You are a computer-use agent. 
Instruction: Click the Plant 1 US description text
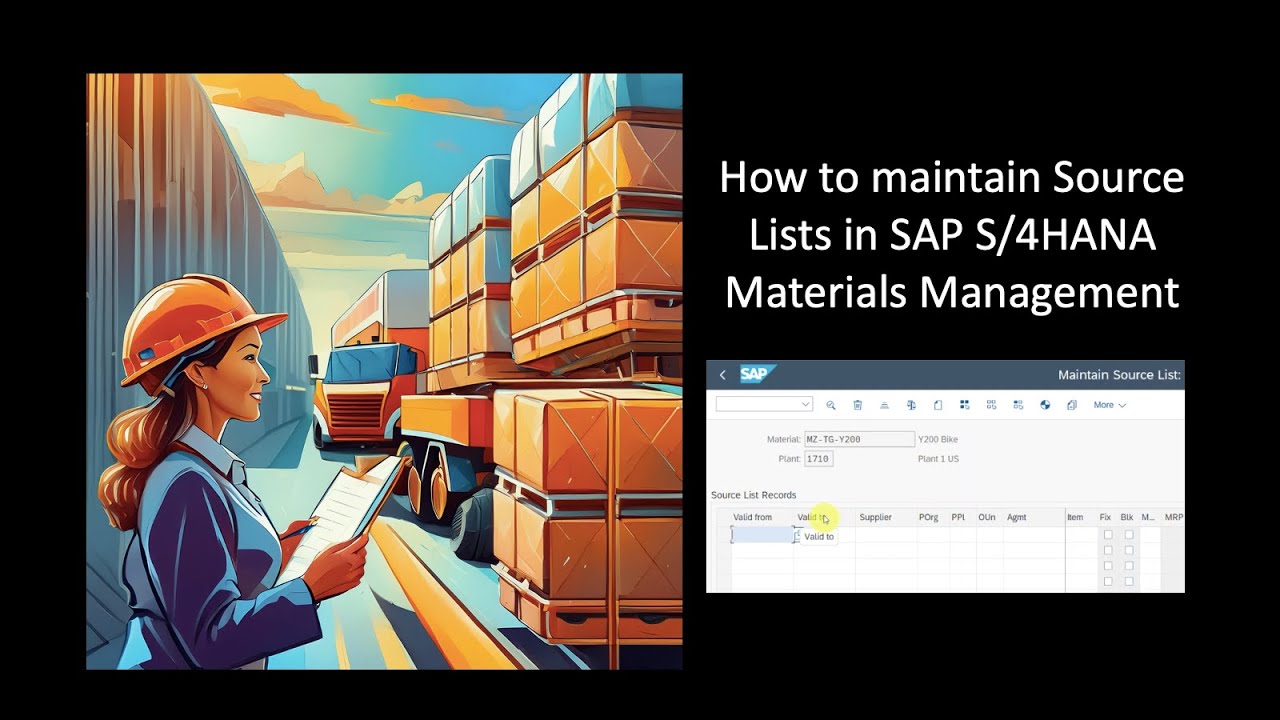click(938, 459)
